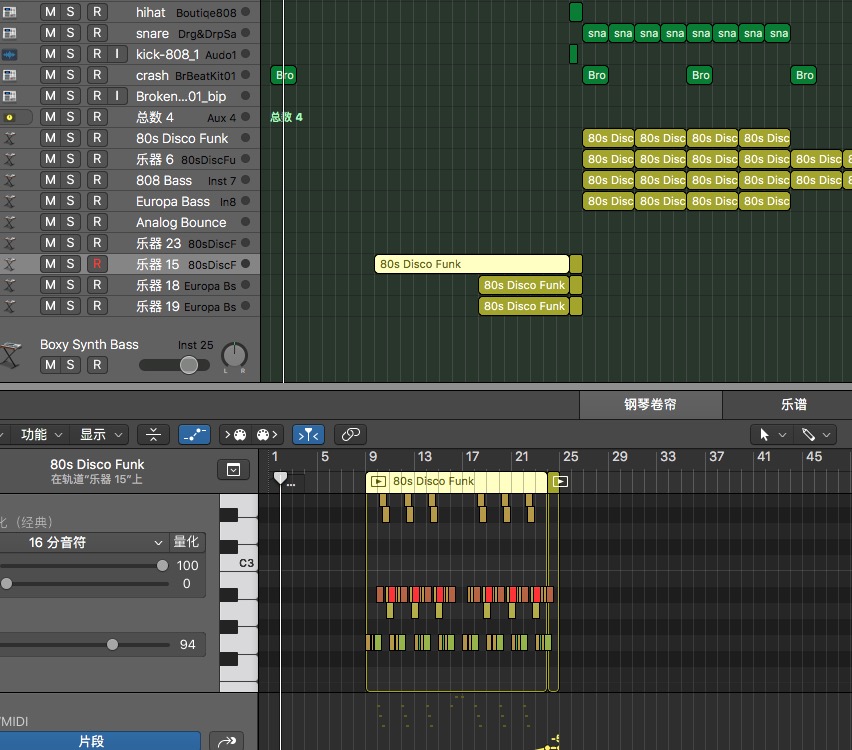The image size is (852, 750).
Task: Select 80s Disco Funk region on 乐器 18
Action: click(524, 285)
